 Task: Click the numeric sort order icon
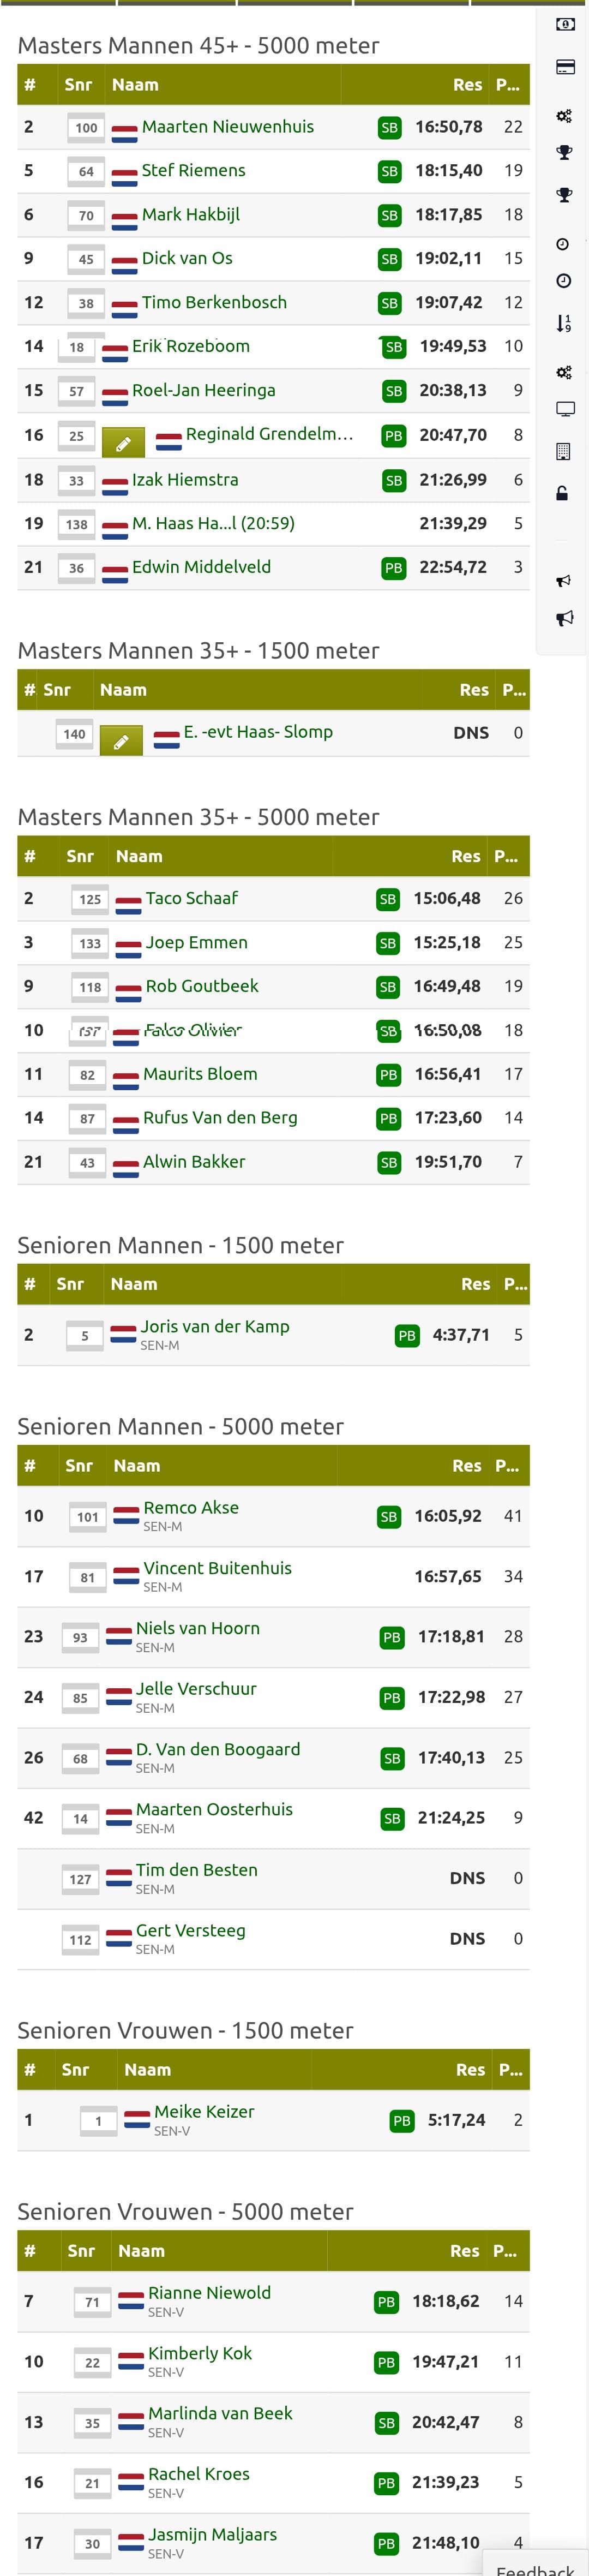[x=564, y=323]
